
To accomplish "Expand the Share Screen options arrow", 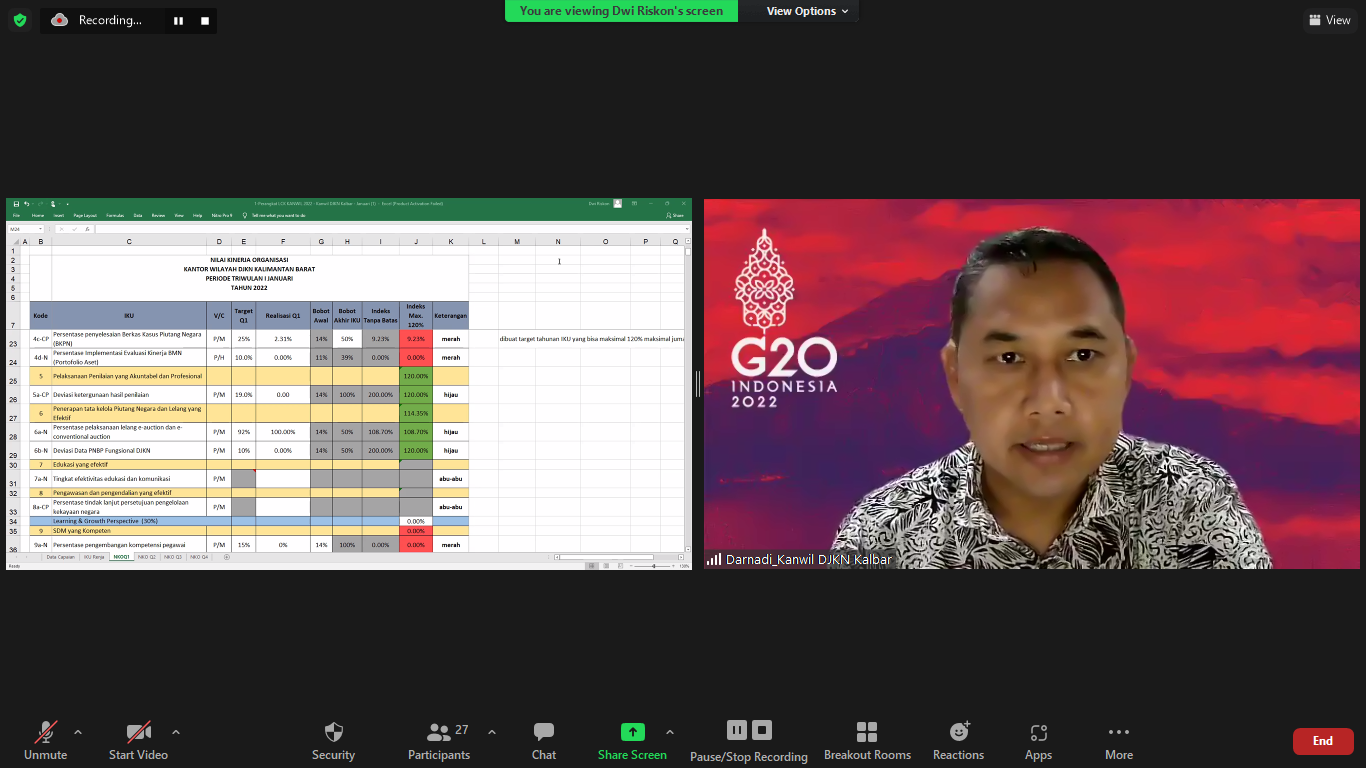I will [670, 732].
